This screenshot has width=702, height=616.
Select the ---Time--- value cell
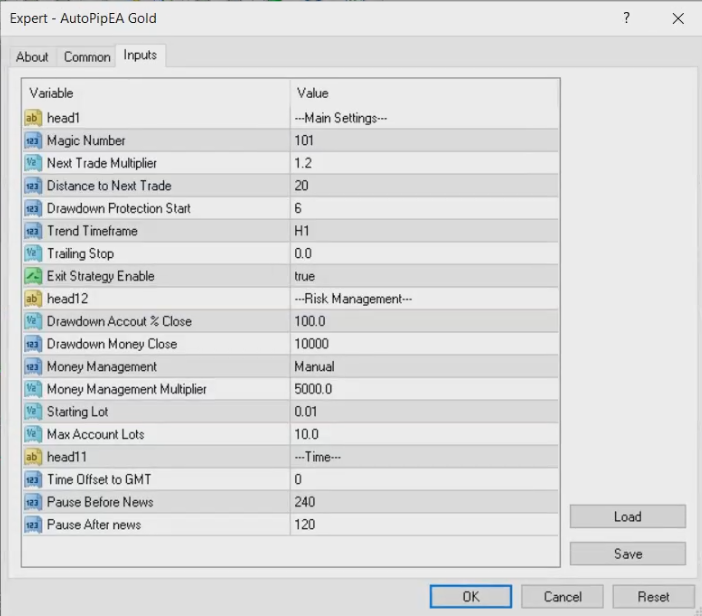click(424, 457)
